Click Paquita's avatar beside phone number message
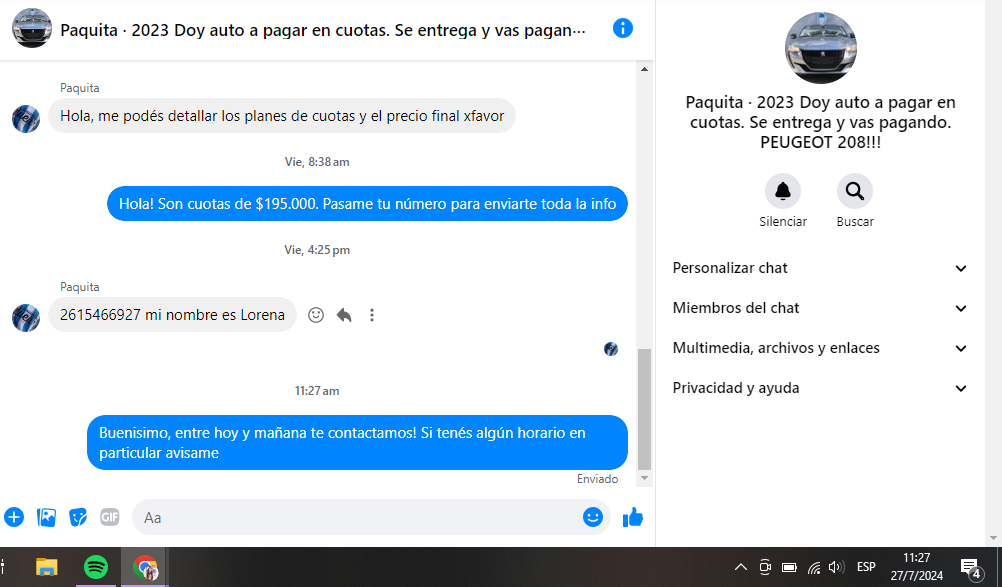Screen dimensions: 1002x587 [26, 317]
